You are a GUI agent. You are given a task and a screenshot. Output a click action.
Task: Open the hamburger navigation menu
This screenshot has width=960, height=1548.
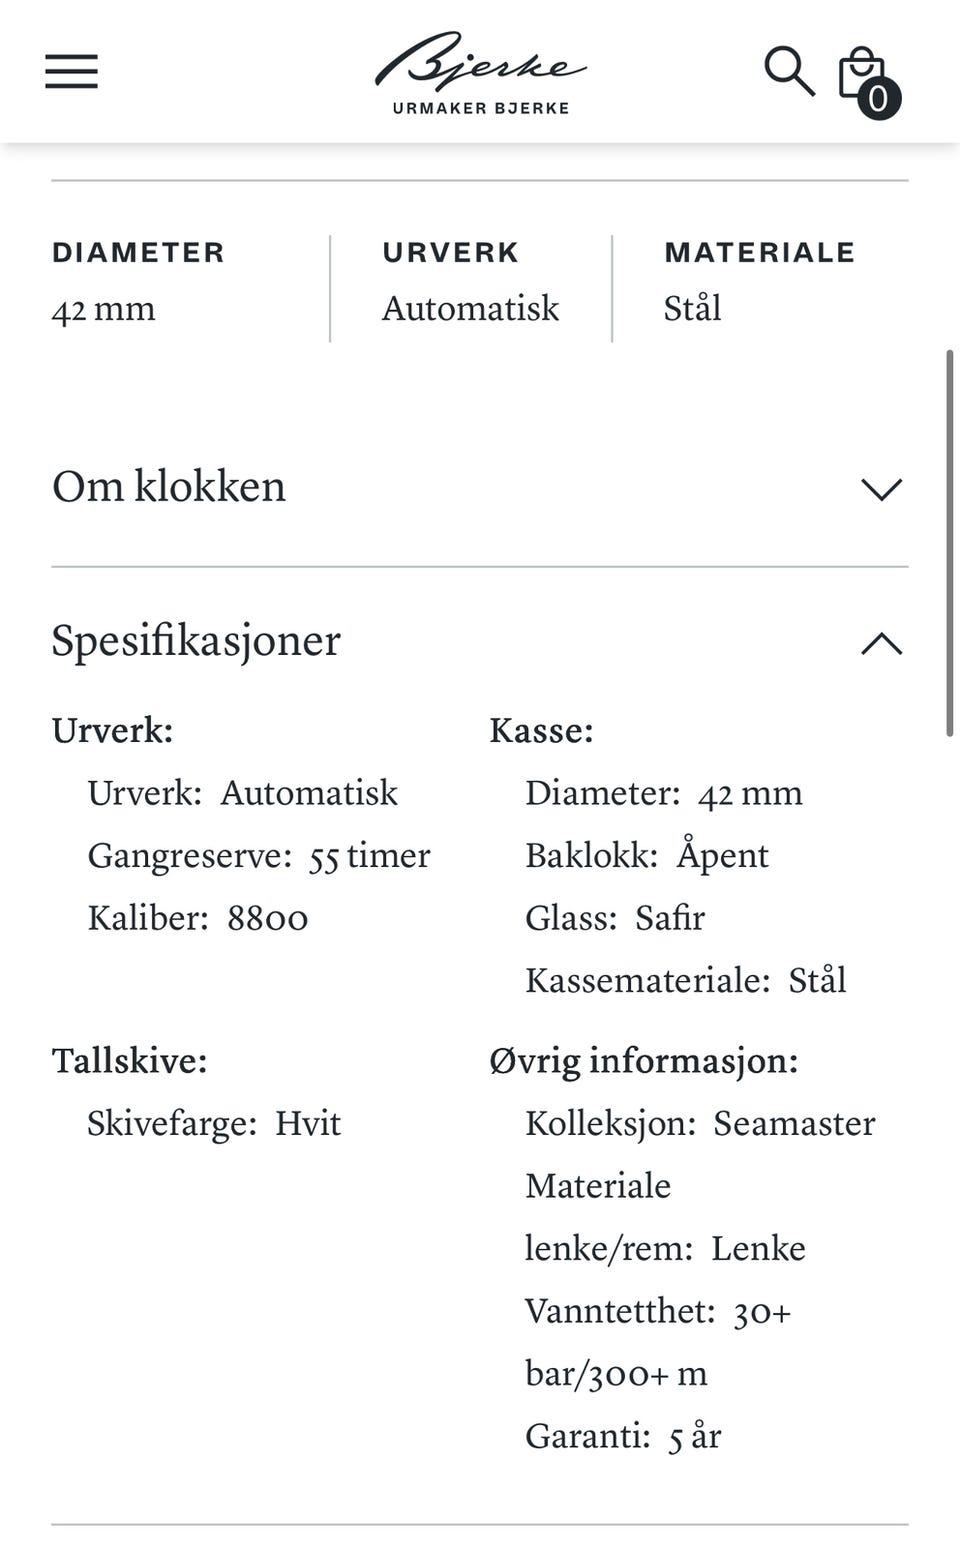71,72
